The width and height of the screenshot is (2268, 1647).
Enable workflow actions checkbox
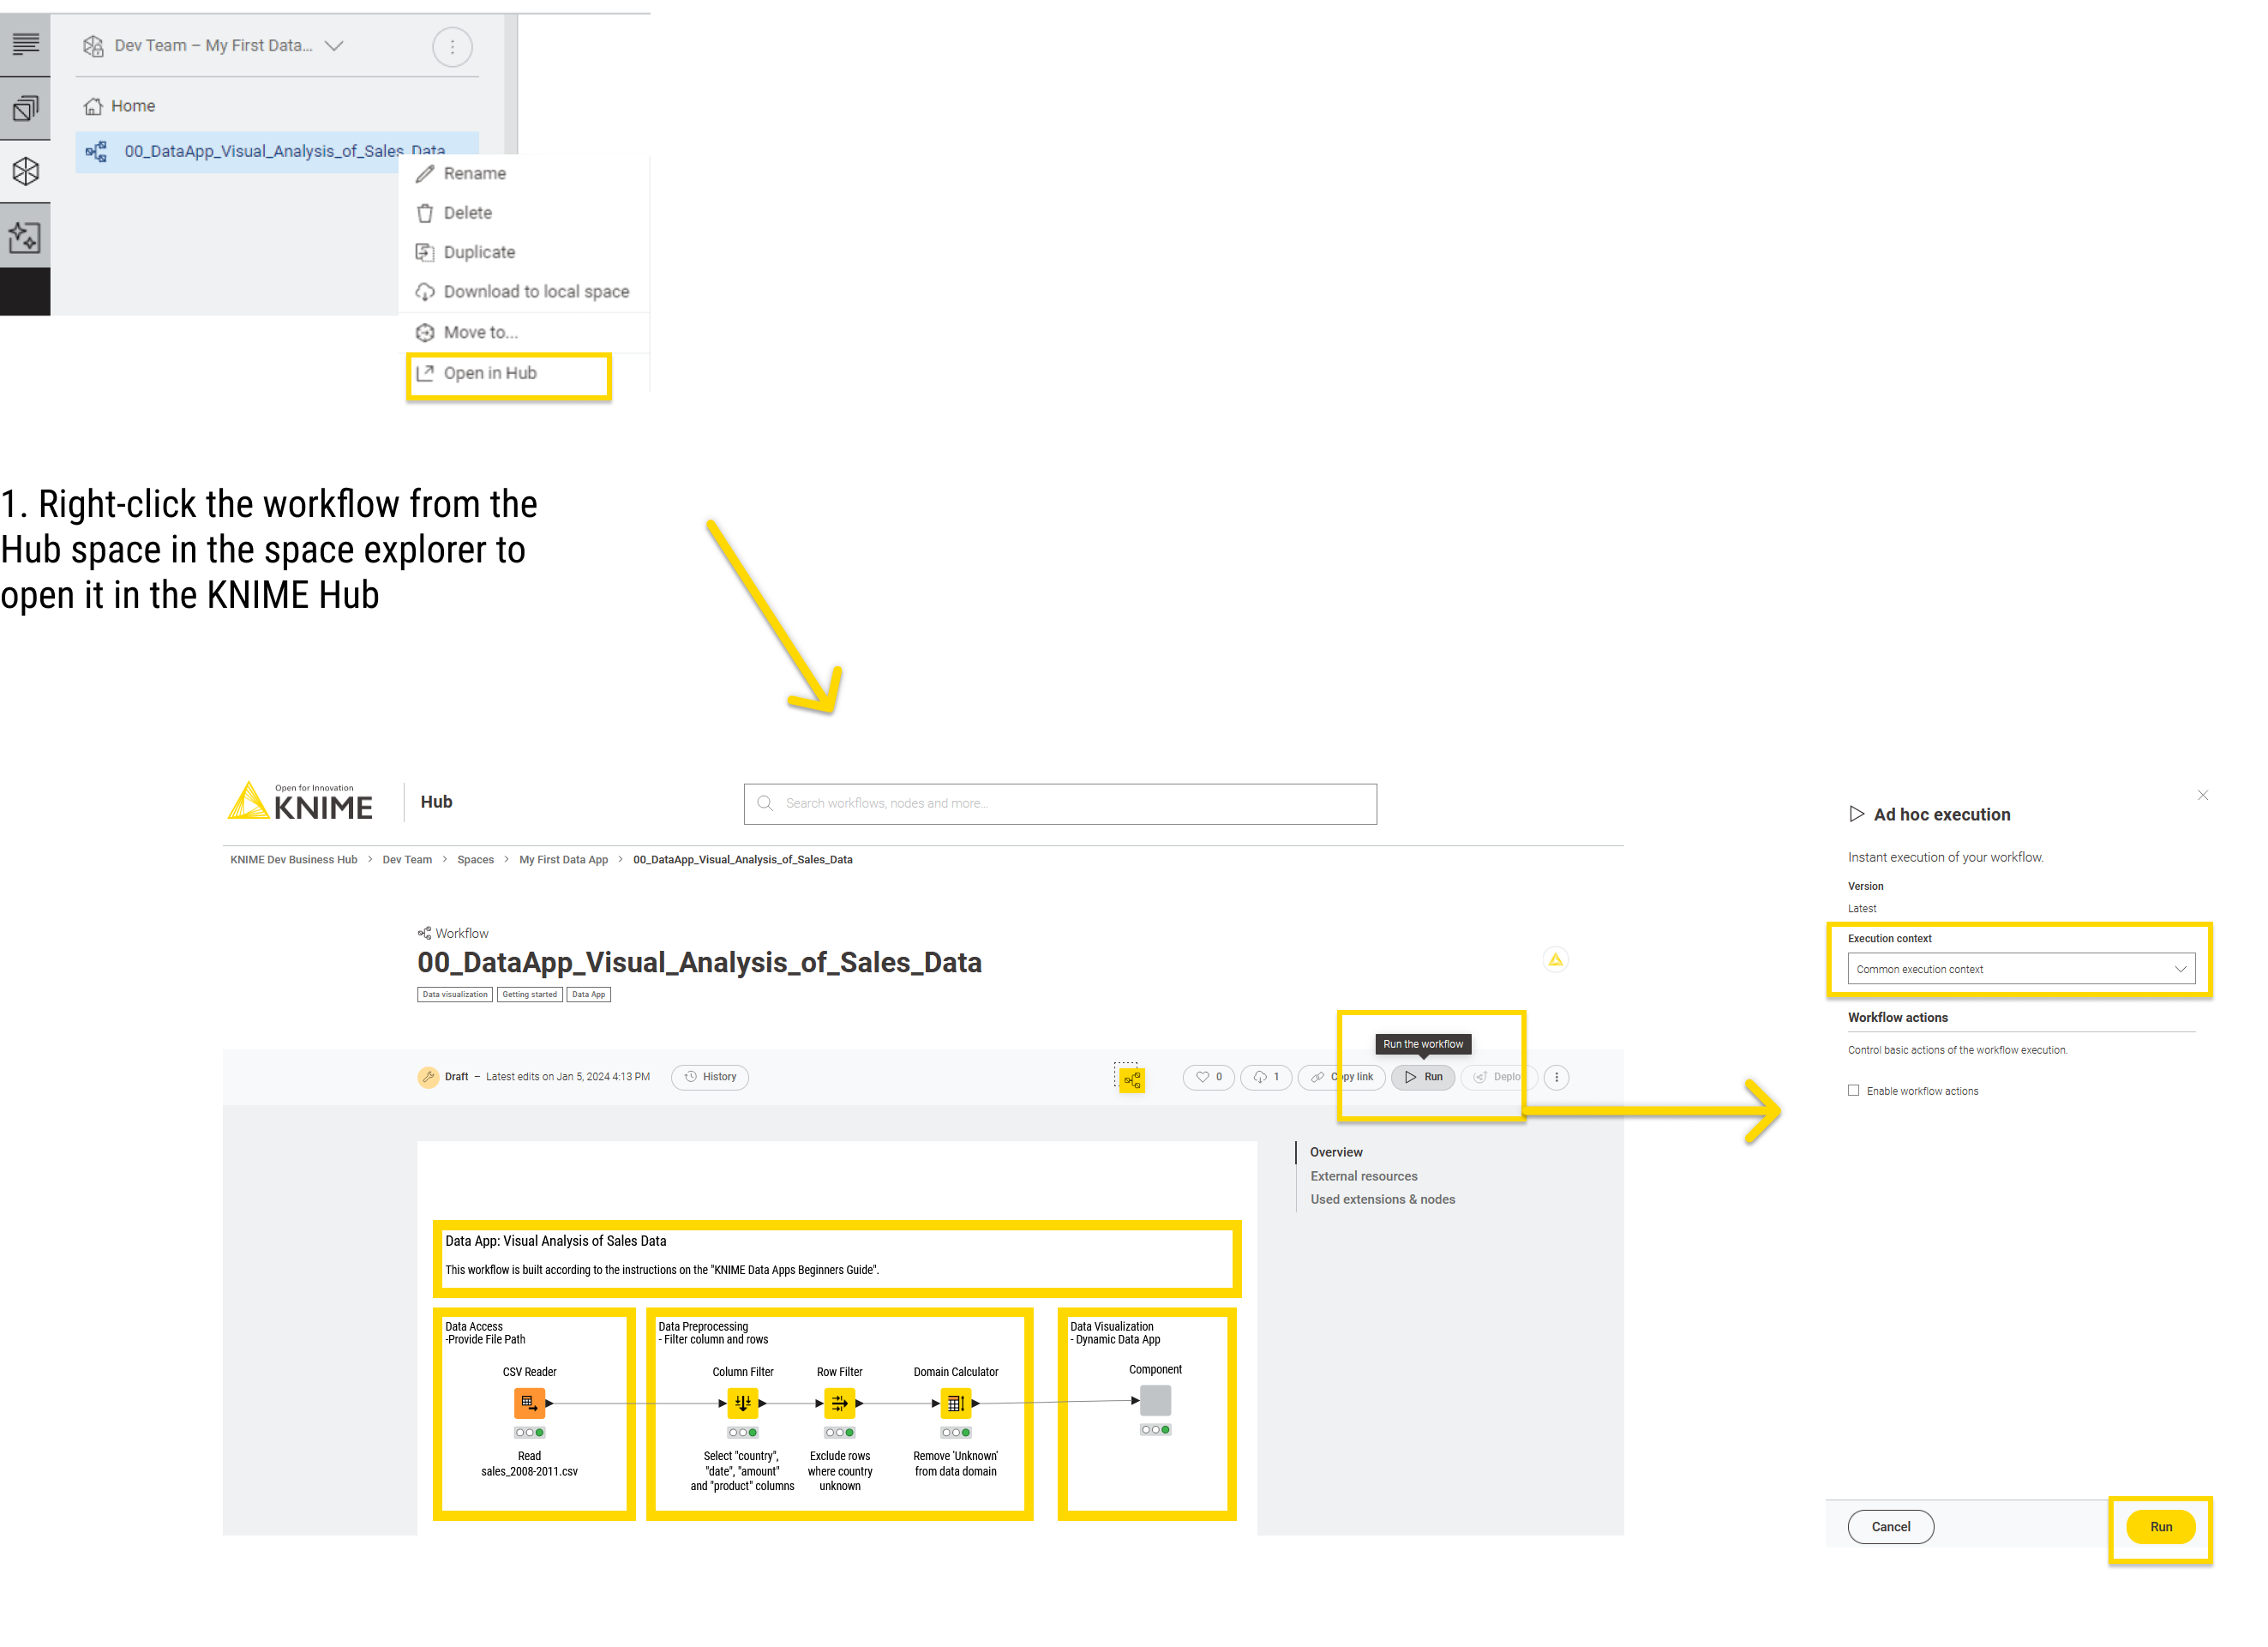tap(1853, 1091)
